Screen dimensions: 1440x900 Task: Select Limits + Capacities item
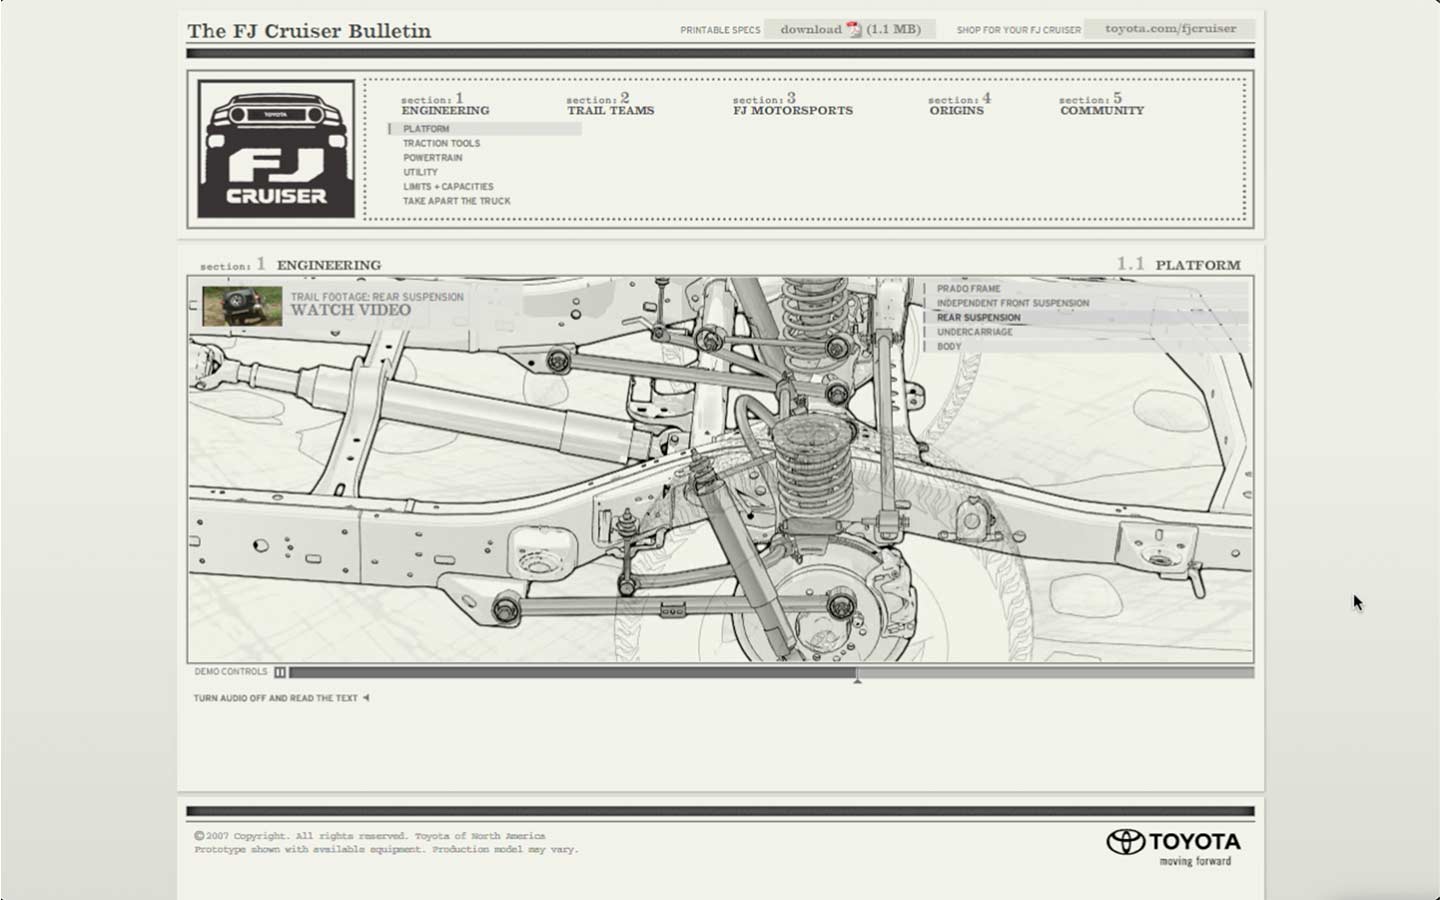(x=448, y=187)
